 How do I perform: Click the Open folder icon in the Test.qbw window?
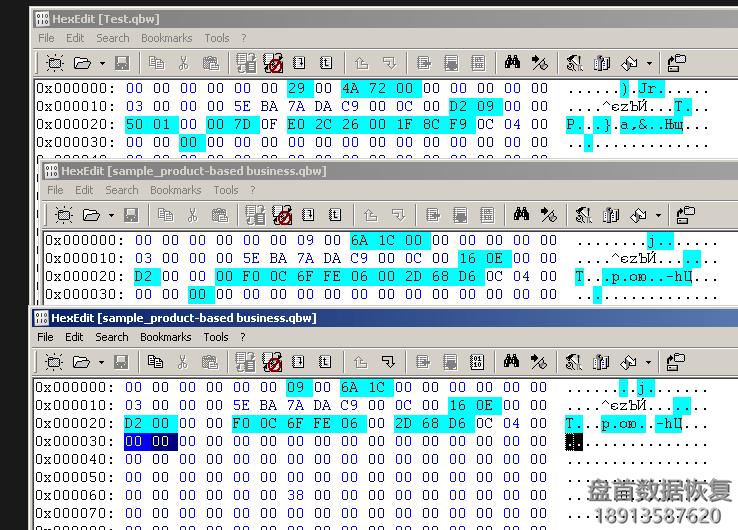point(82,63)
